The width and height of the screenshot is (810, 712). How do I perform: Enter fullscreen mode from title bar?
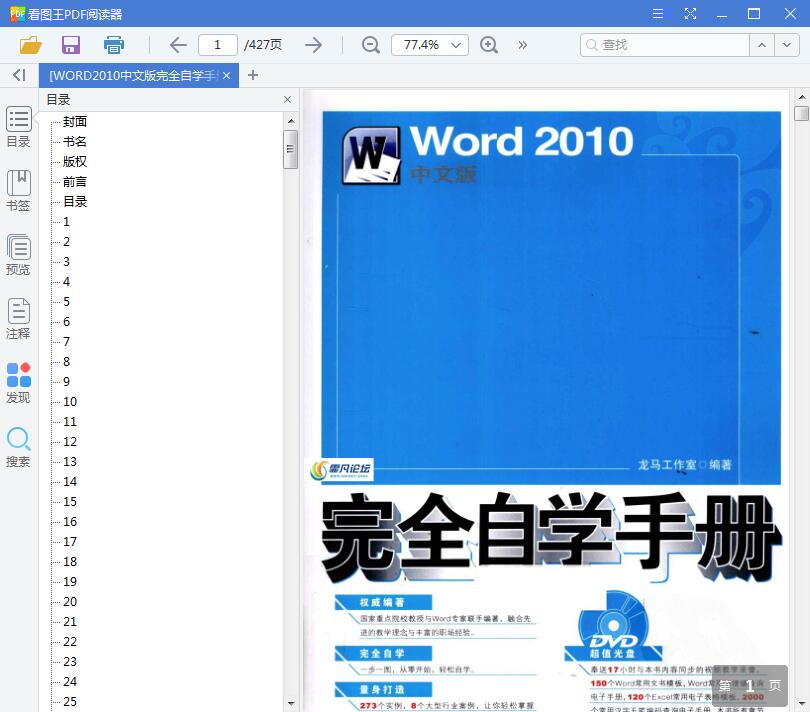690,13
